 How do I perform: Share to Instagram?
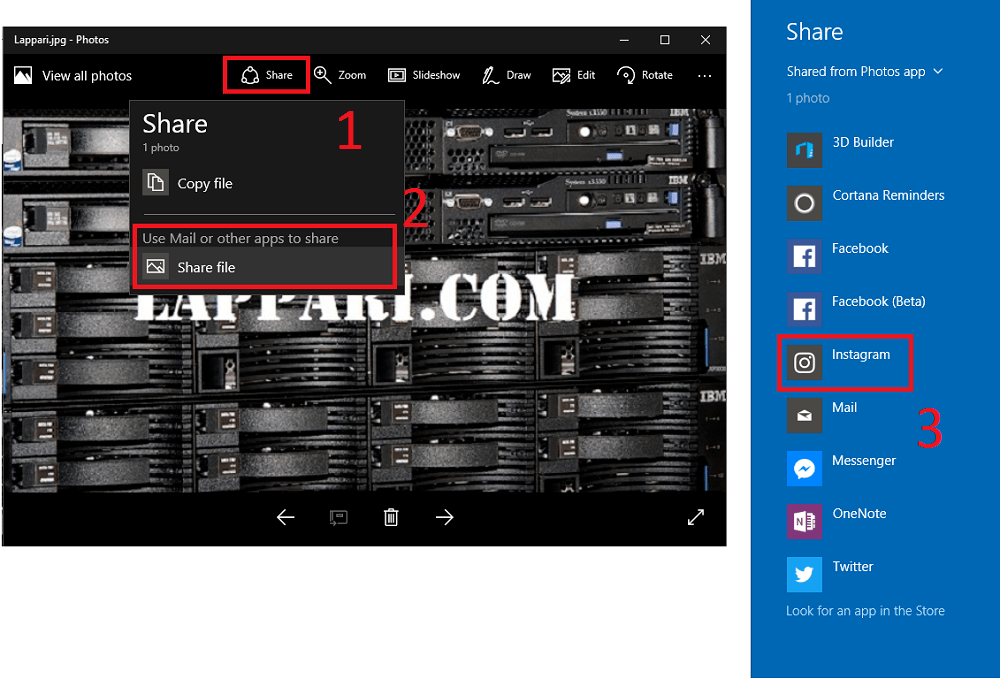click(838, 362)
